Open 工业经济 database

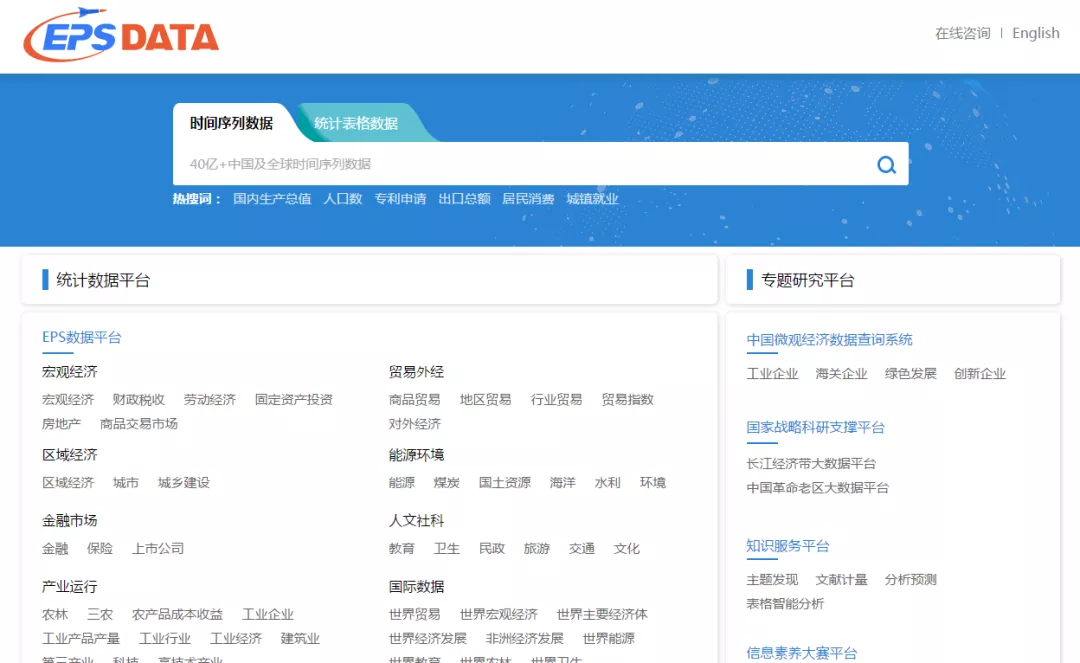236,638
